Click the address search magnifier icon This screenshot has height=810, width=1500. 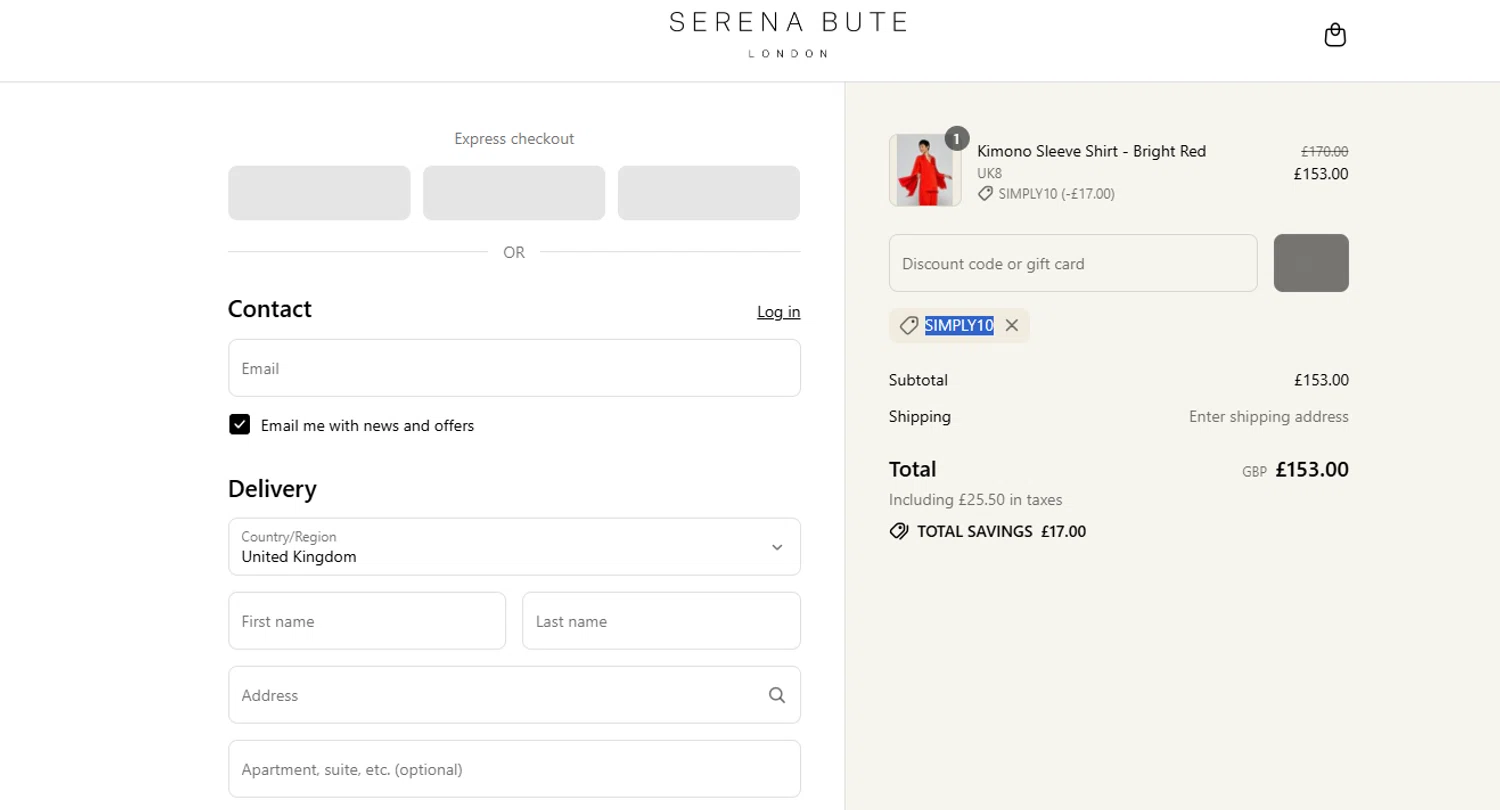click(x=777, y=695)
